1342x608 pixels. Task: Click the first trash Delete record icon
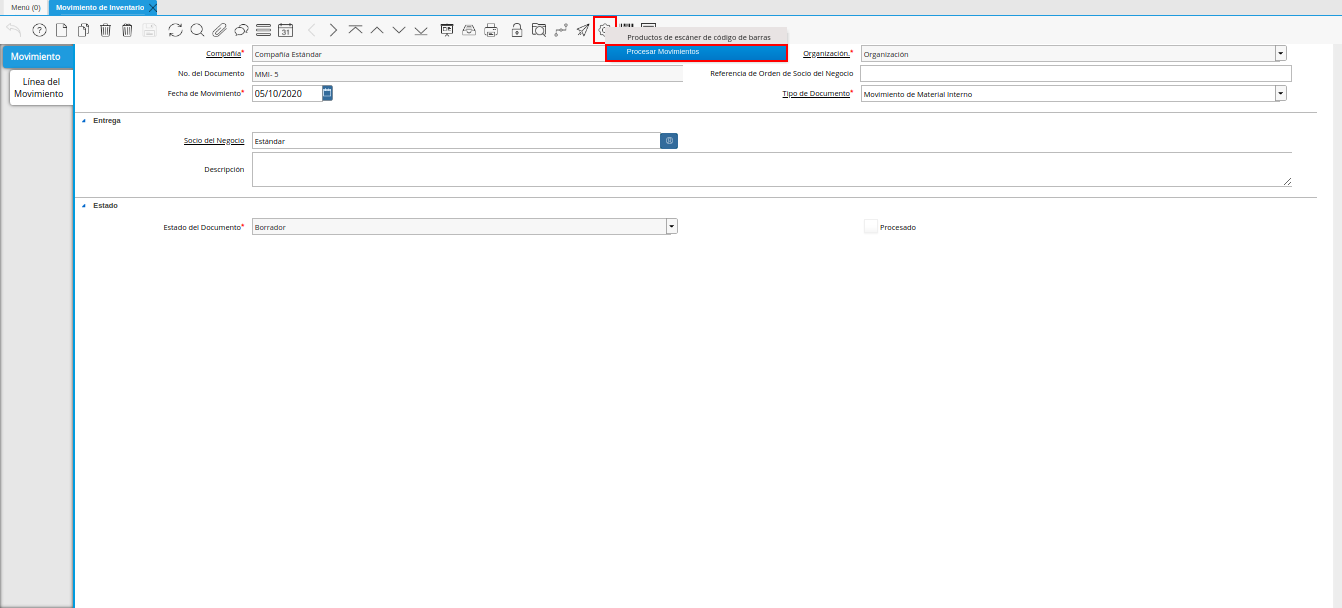(106, 30)
